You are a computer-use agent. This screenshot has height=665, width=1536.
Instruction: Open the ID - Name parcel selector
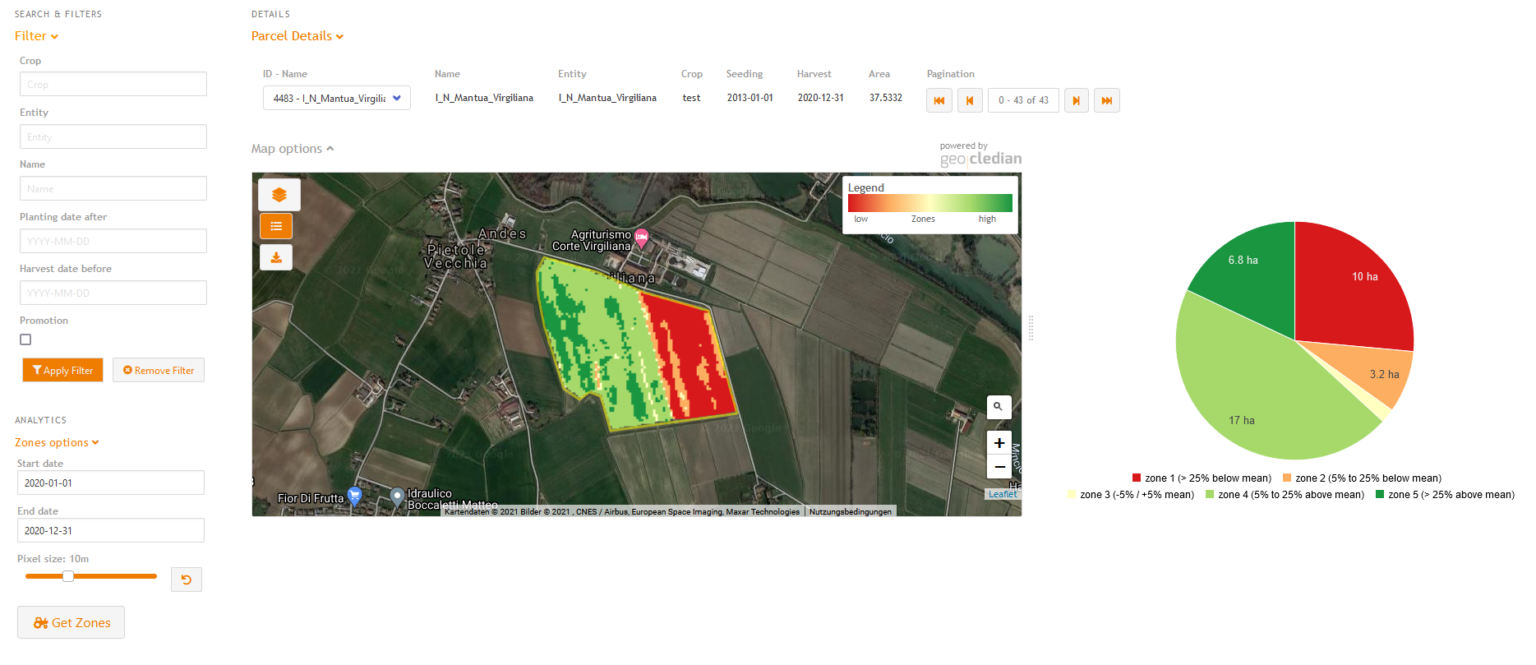pos(336,98)
